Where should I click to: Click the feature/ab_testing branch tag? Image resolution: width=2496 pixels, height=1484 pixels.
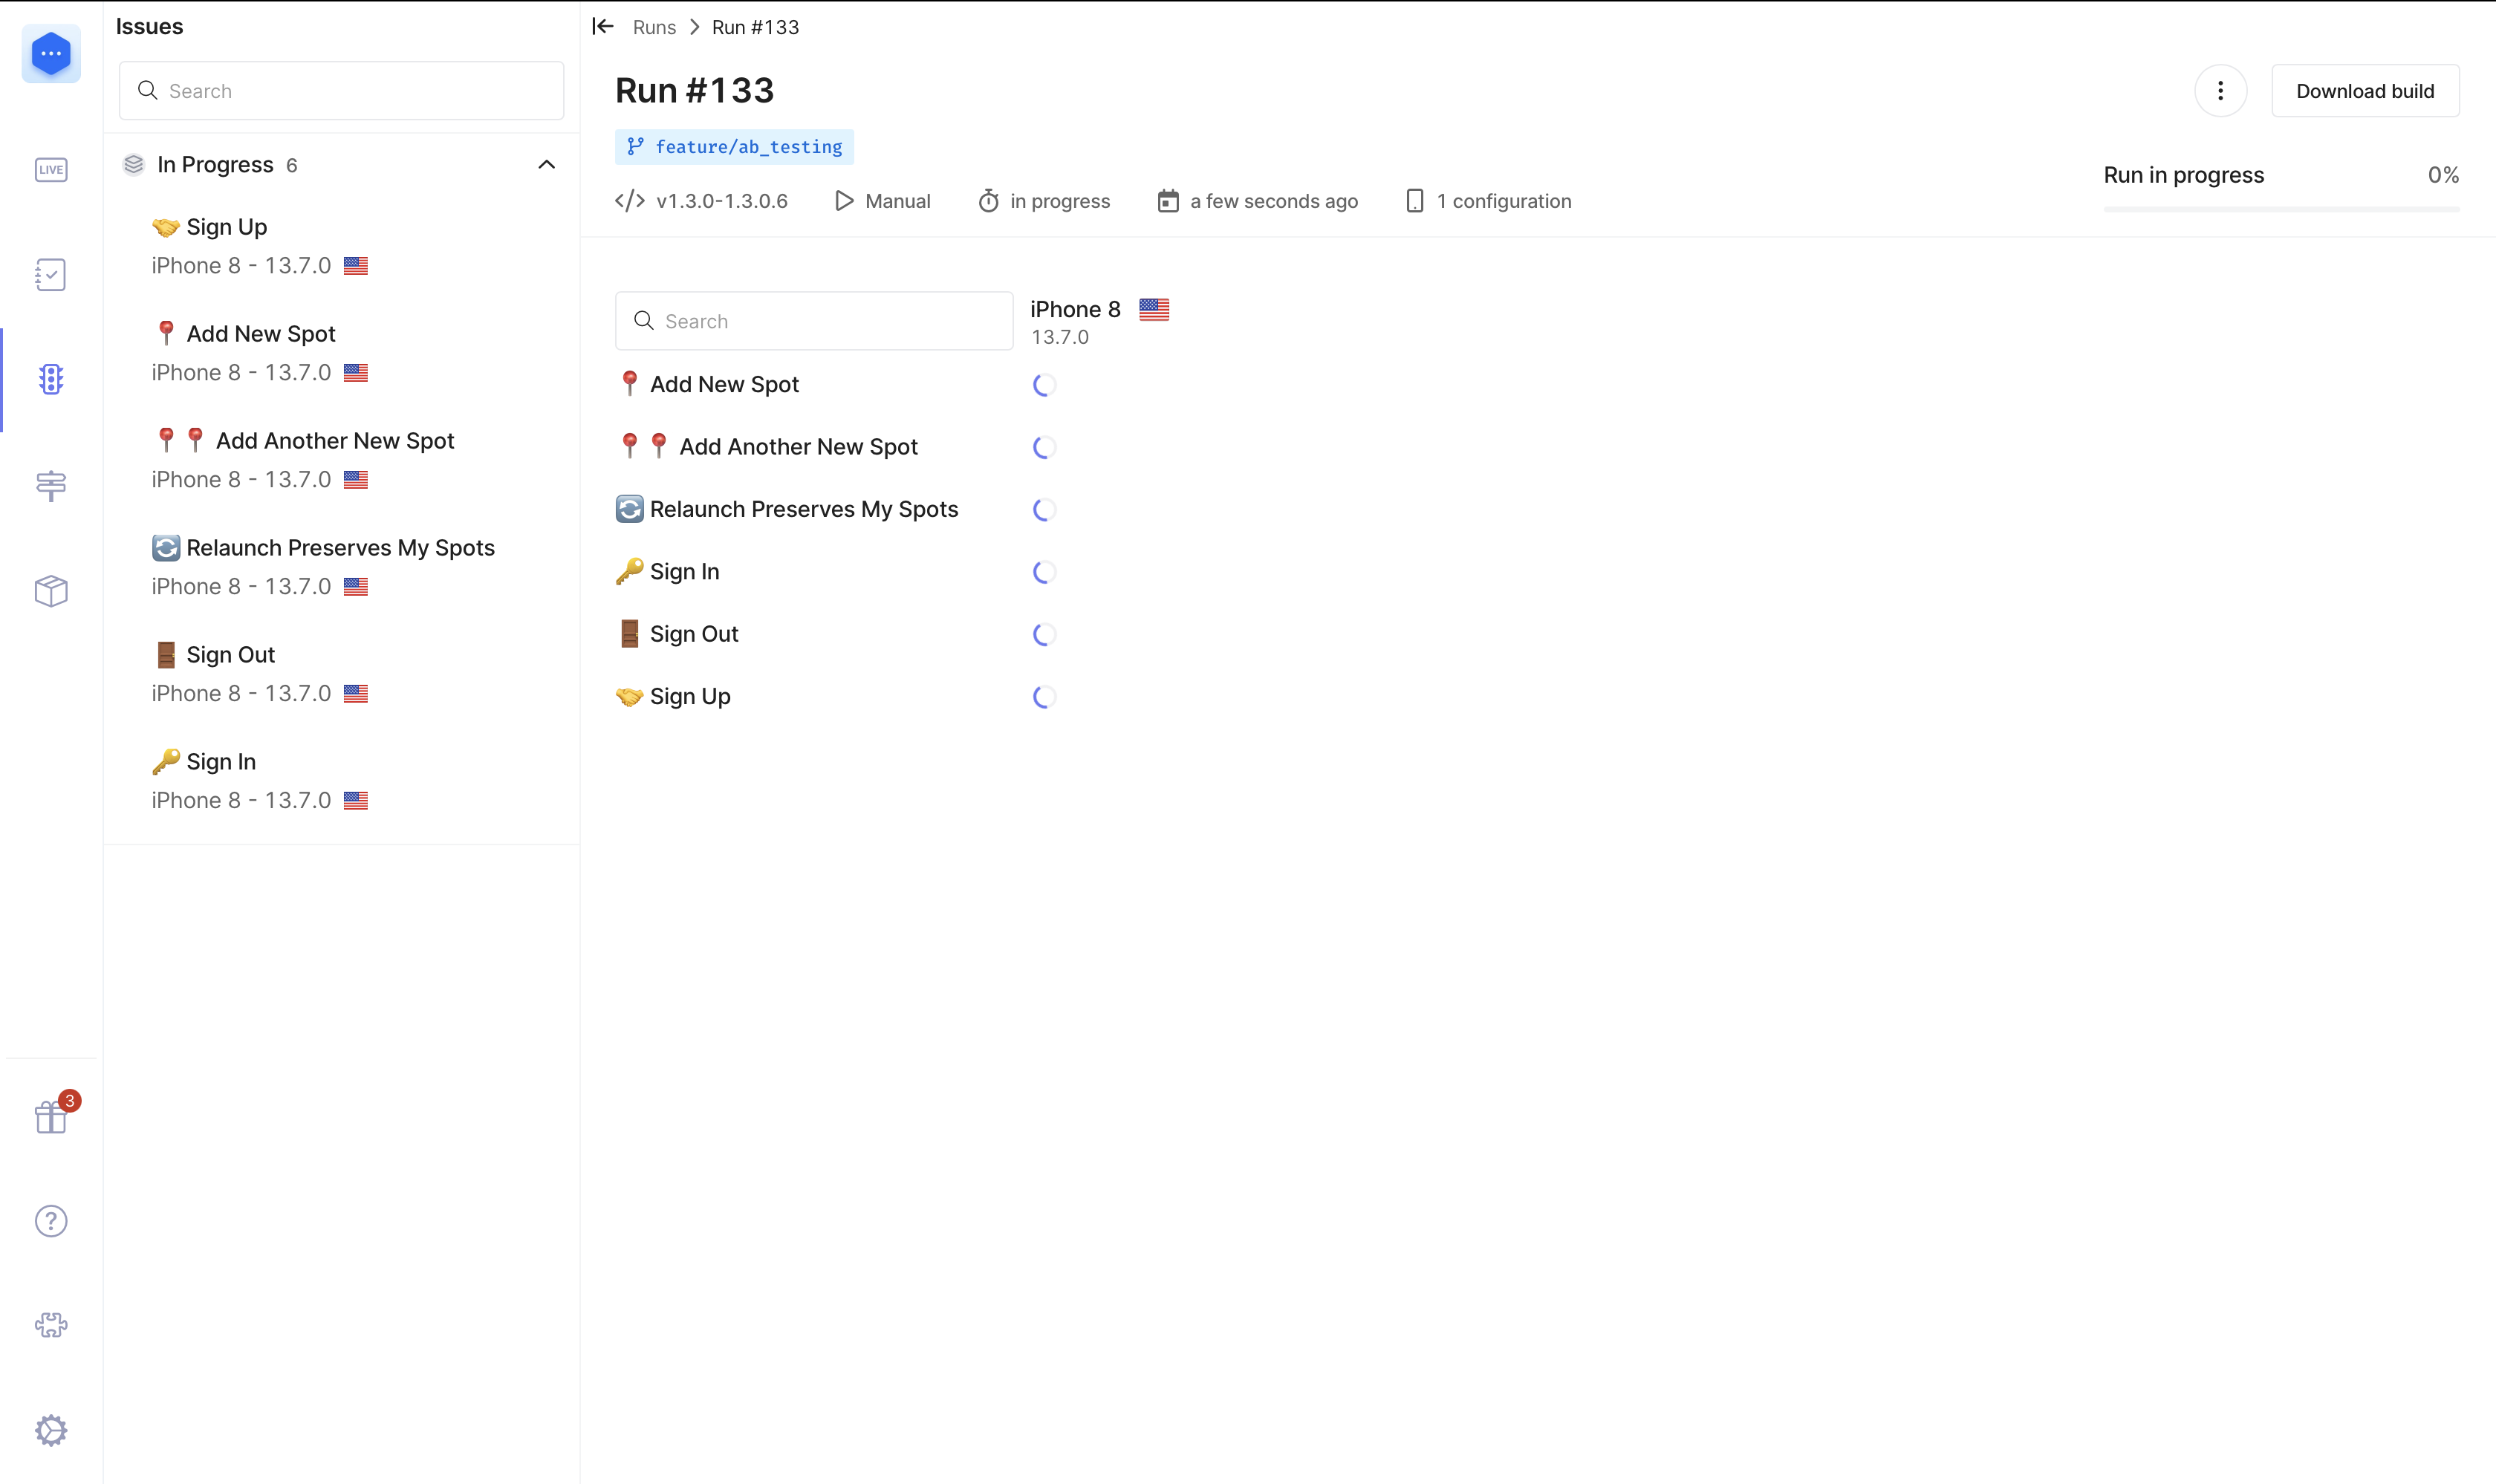coord(734,147)
